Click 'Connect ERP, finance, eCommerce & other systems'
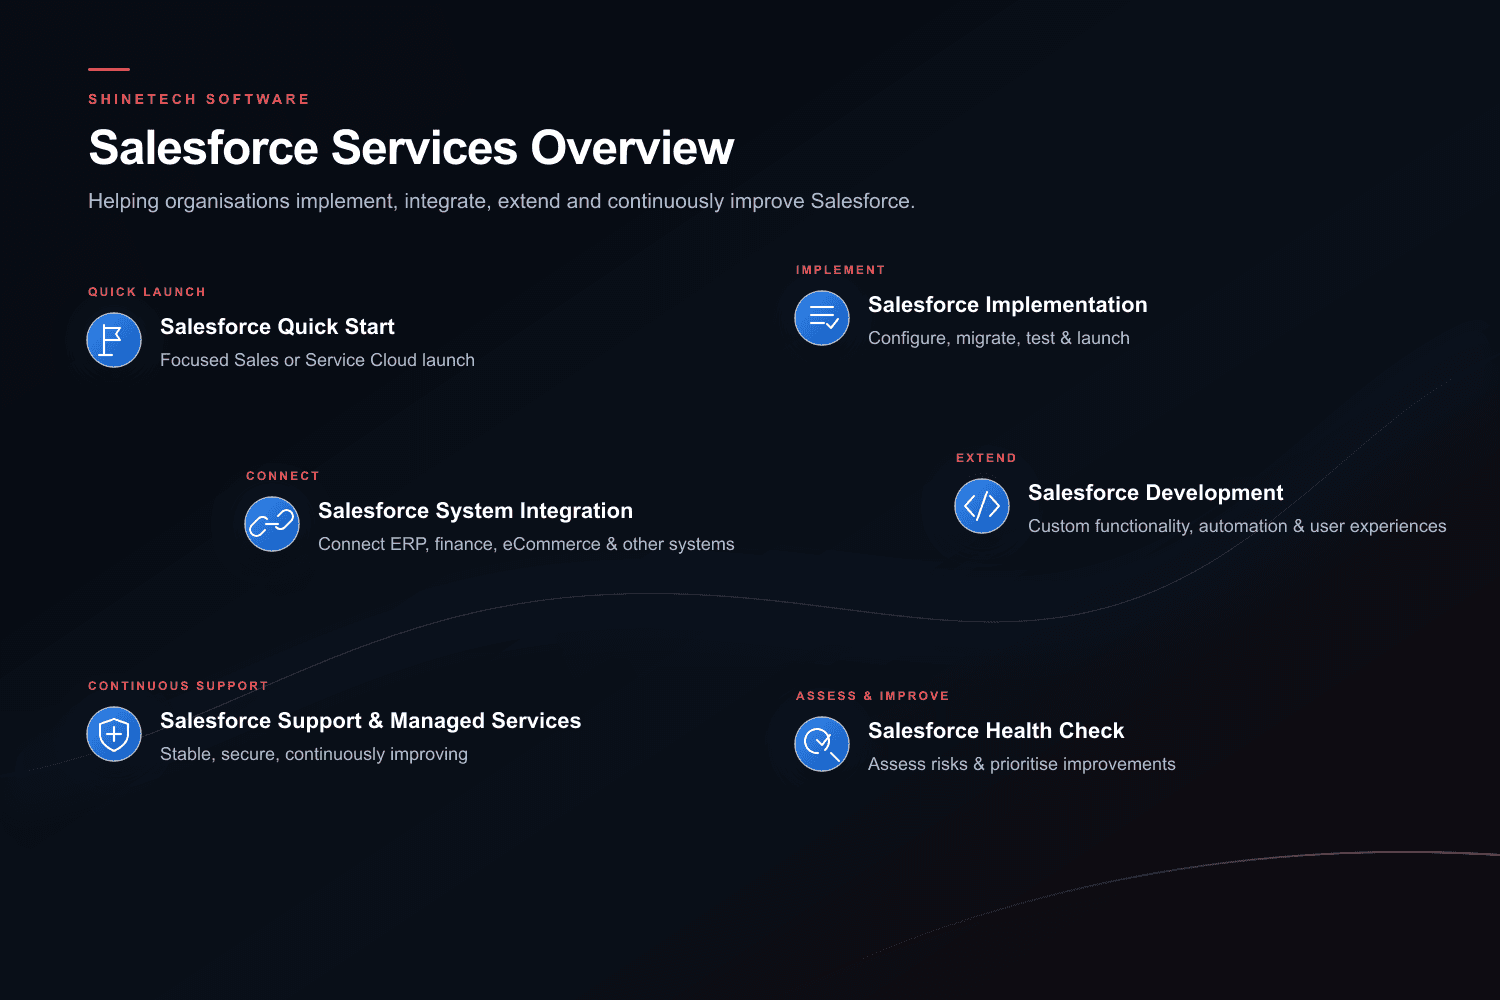The height and width of the screenshot is (1000, 1500). tap(526, 544)
